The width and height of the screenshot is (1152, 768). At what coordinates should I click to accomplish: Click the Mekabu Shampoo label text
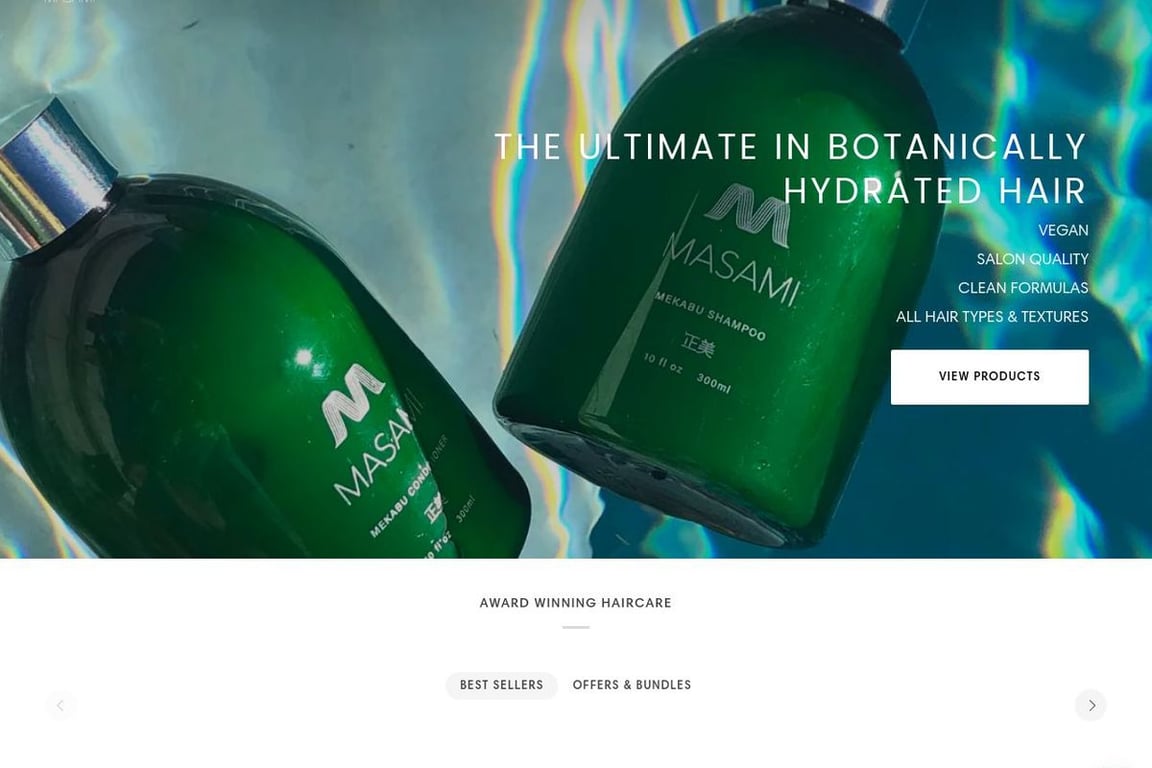710,316
